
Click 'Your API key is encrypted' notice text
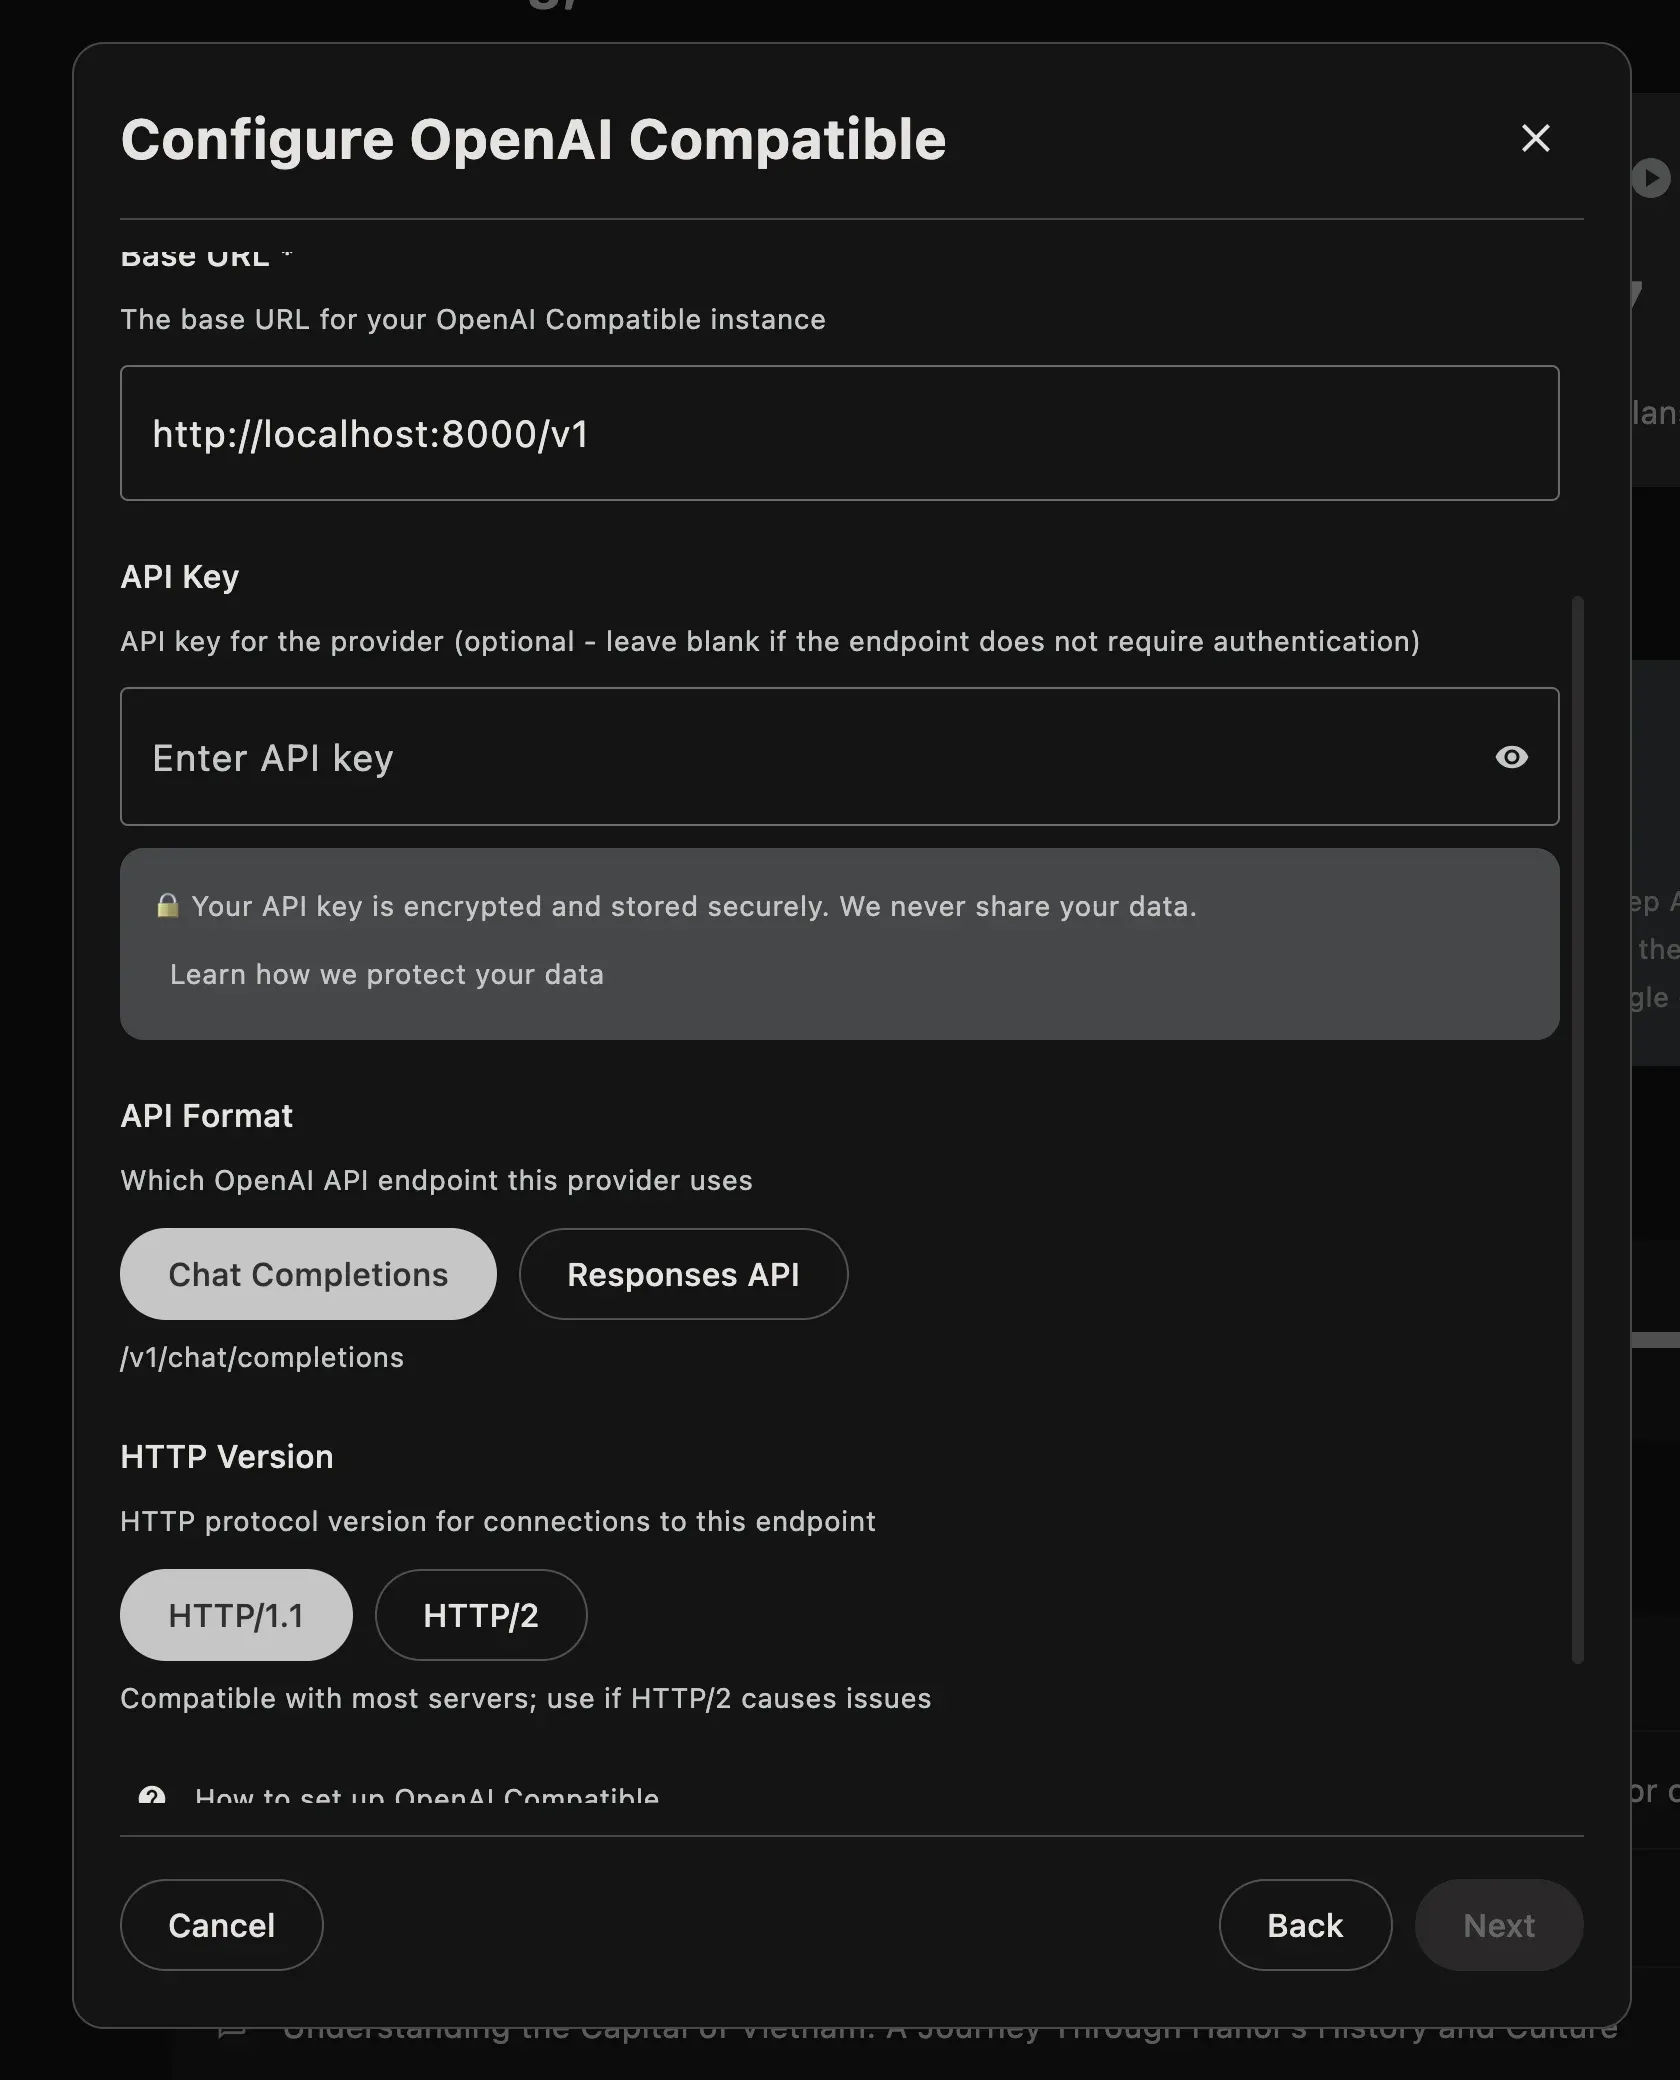pyautogui.click(x=694, y=906)
